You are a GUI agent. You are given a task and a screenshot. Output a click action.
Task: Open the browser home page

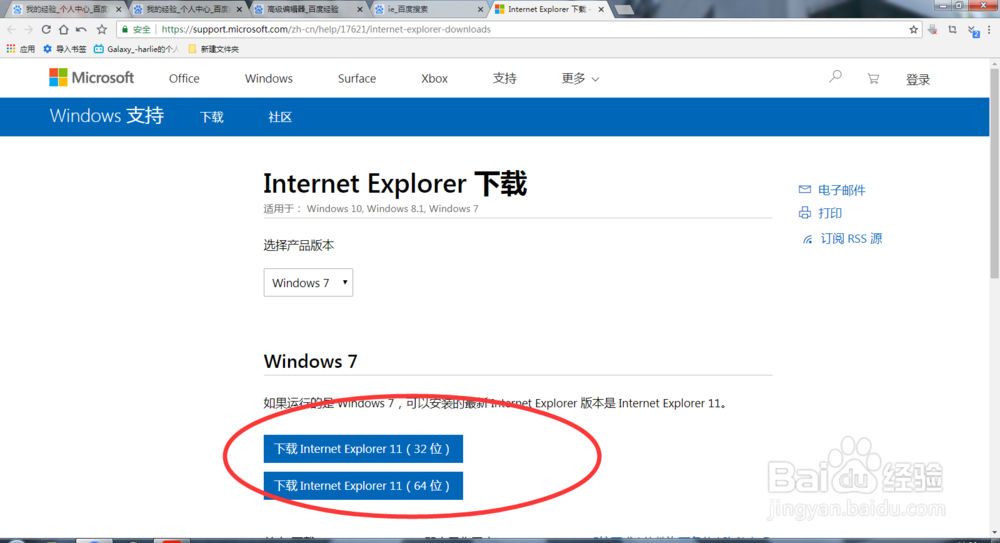tap(63, 29)
